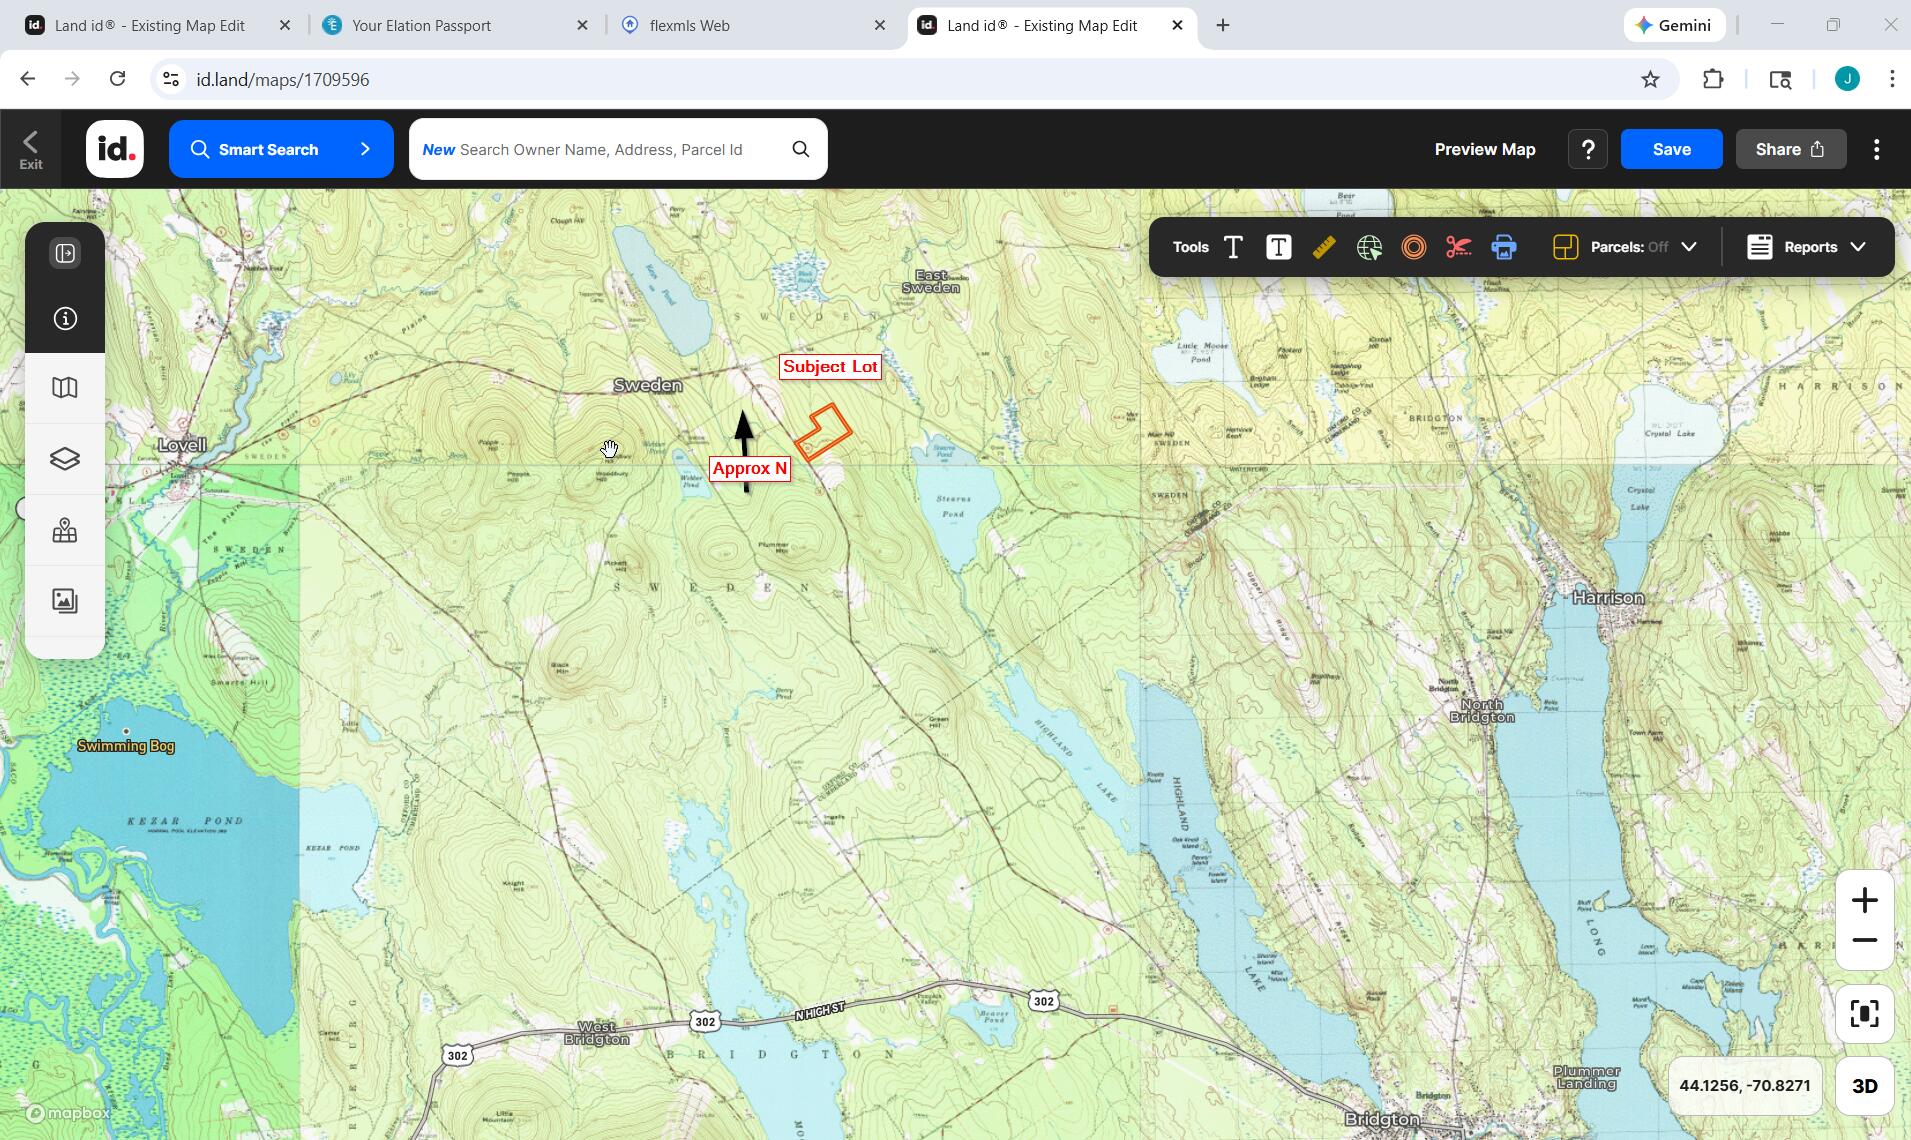Open the Parcels dropdown chevron
Screen dimensions: 1911x1140
click(x=1688, y=247)
